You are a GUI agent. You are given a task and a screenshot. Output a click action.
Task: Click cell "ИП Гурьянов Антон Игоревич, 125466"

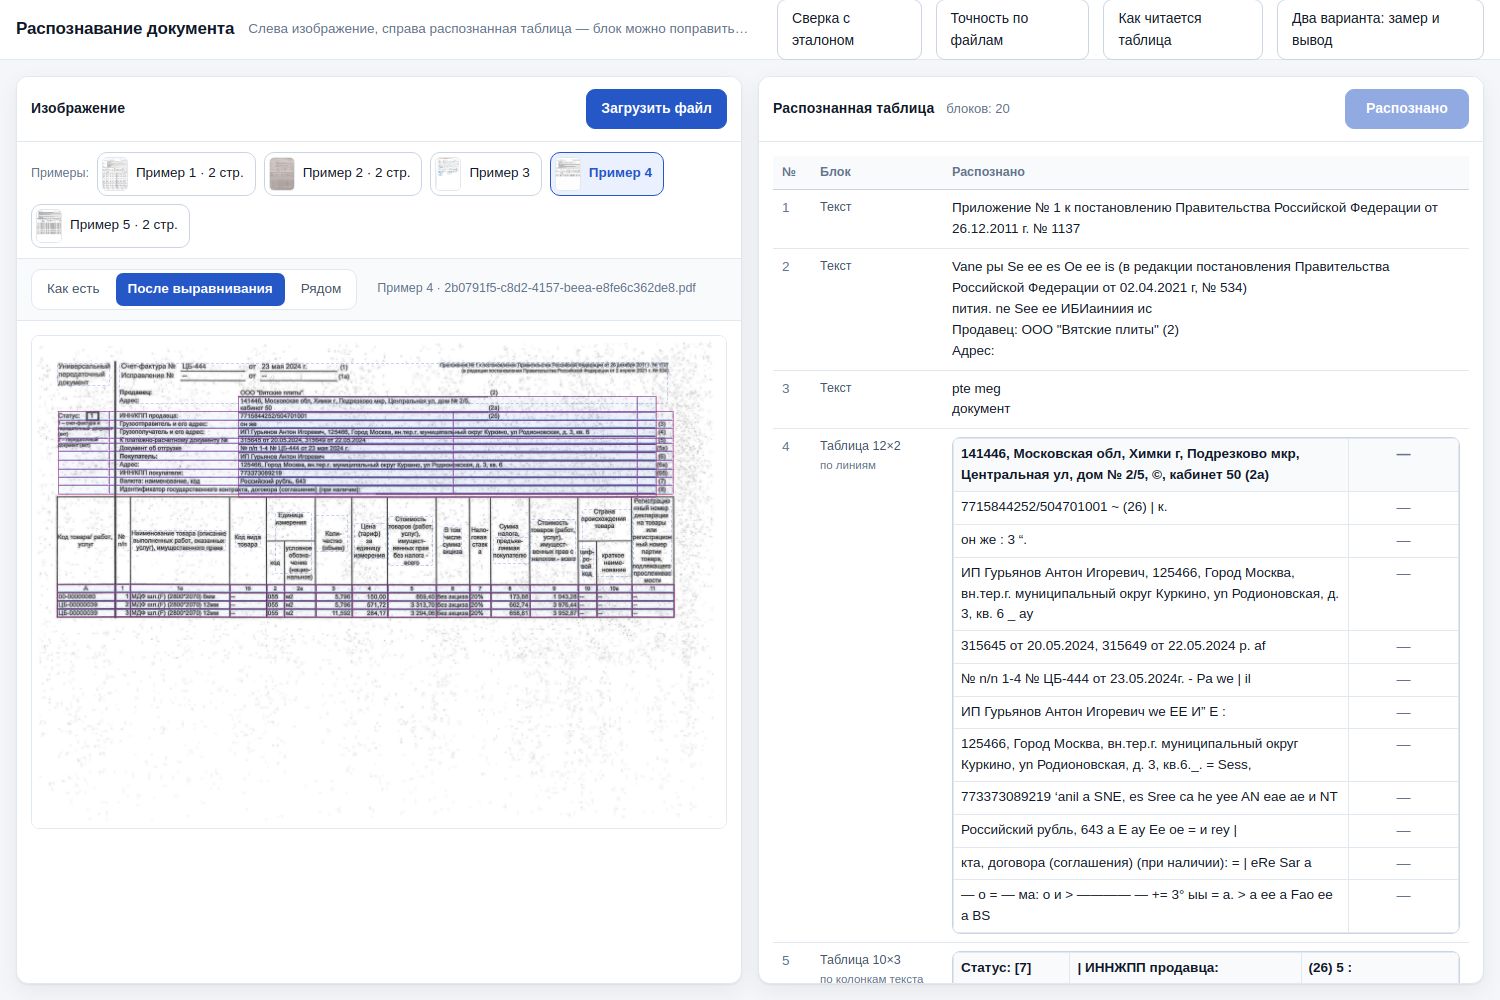[1150, 593]
